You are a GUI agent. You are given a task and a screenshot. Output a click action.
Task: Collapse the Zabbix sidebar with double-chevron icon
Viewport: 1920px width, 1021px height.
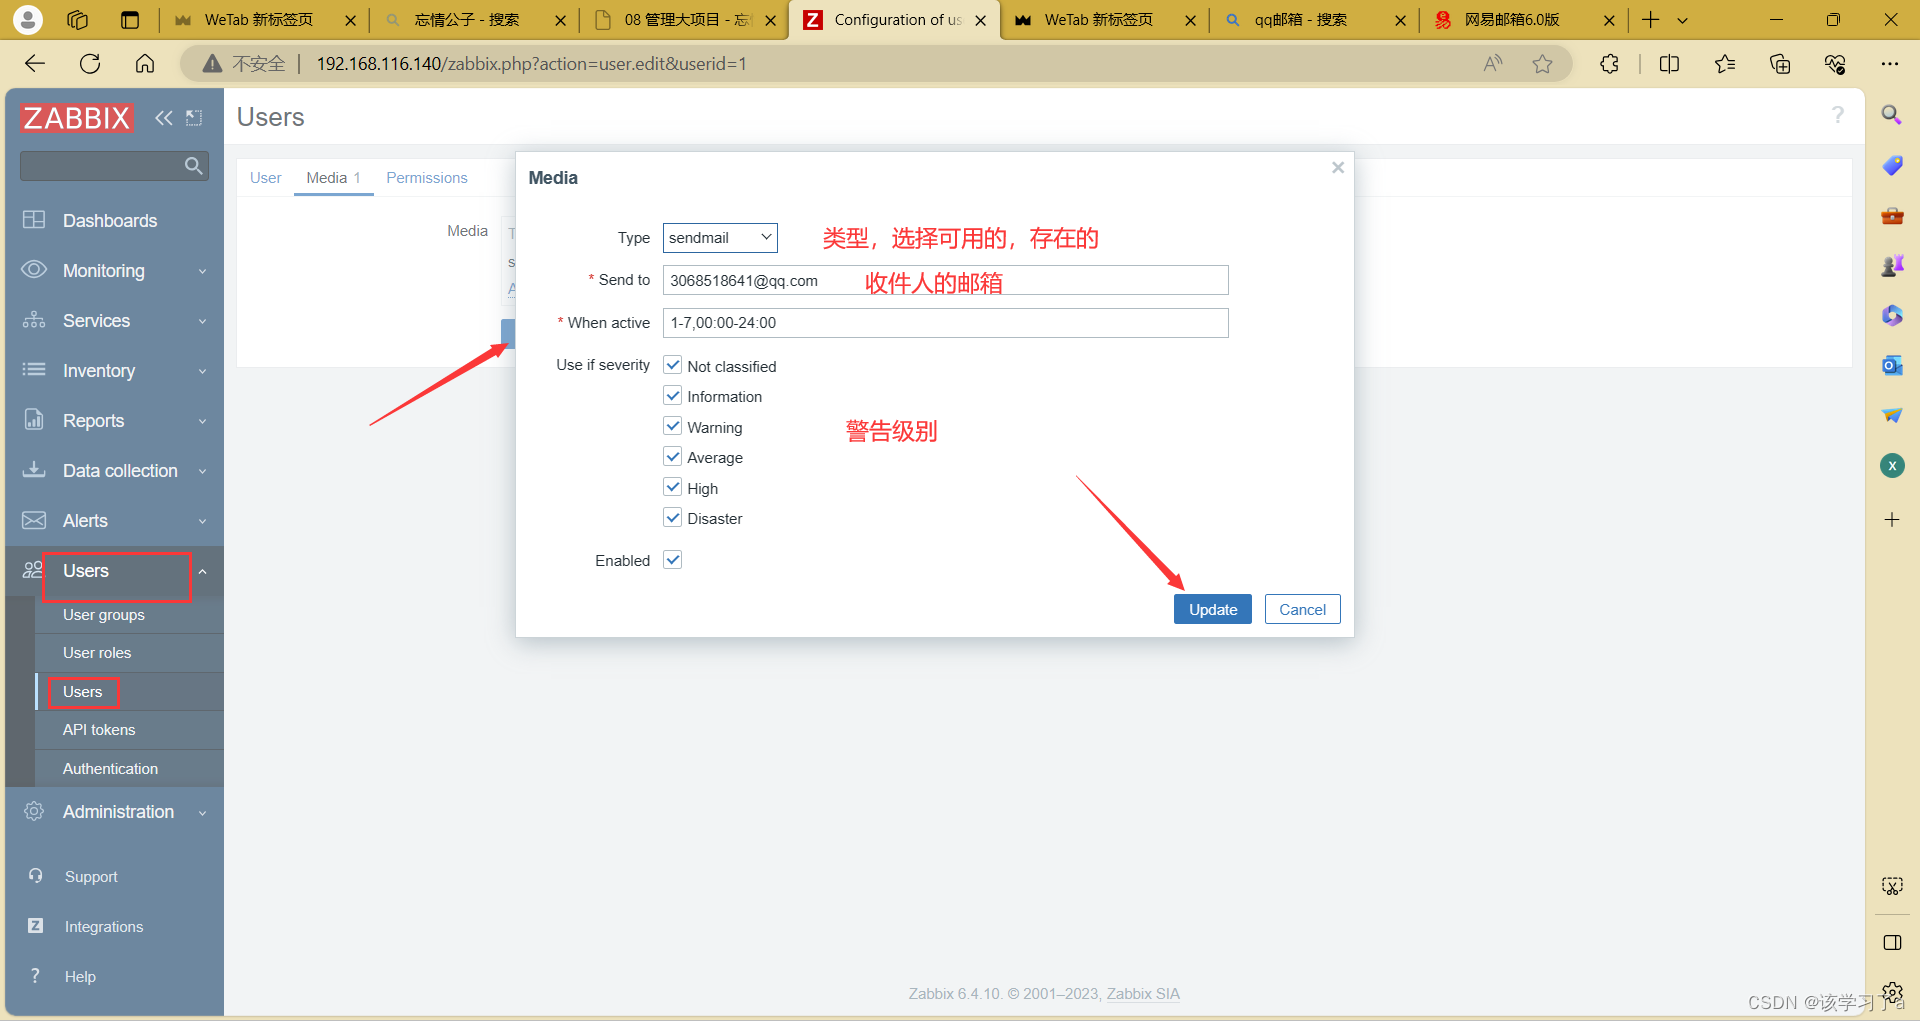click(163, 118)
